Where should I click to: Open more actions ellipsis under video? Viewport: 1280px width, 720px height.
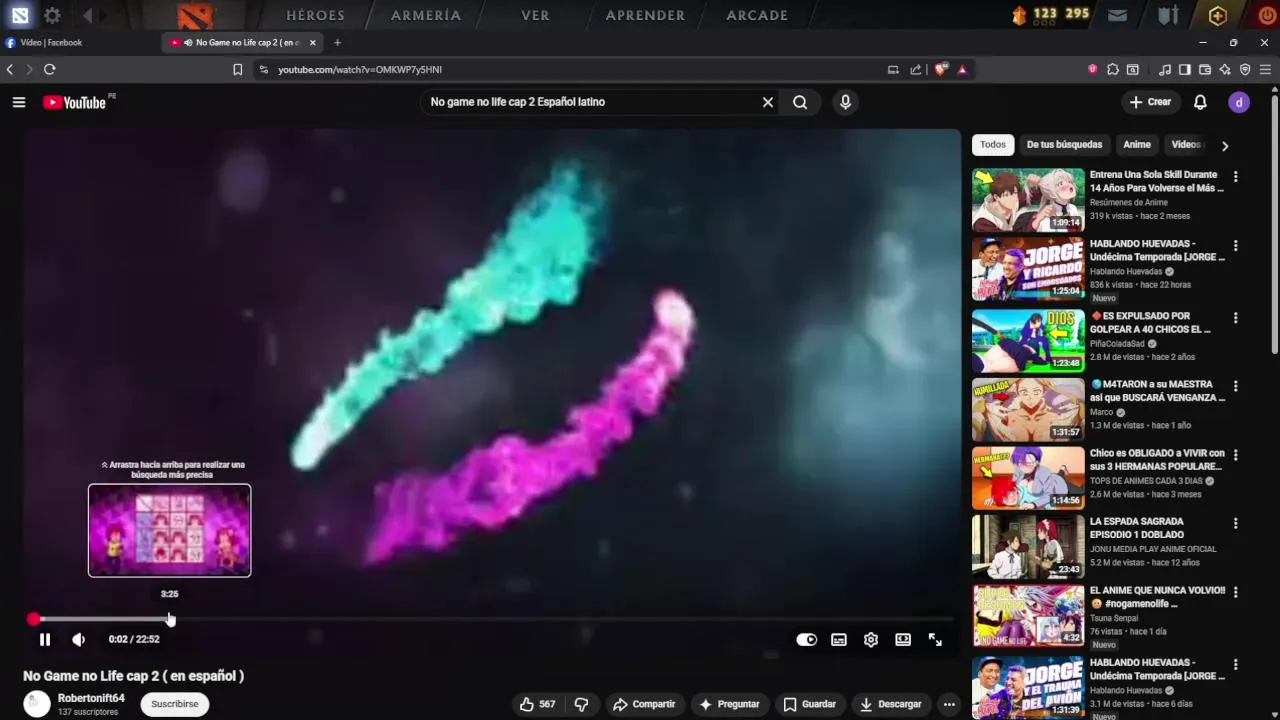point(949,704)
